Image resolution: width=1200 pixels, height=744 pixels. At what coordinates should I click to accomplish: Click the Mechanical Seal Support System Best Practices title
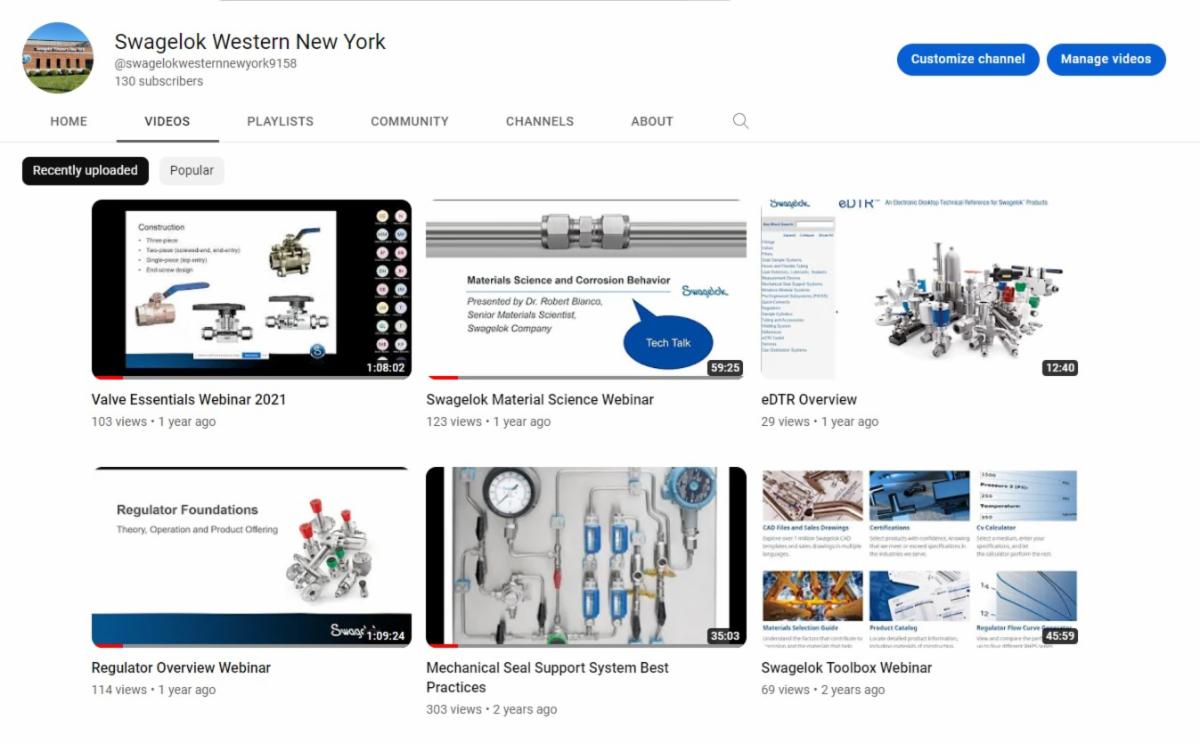click(548, 678)
